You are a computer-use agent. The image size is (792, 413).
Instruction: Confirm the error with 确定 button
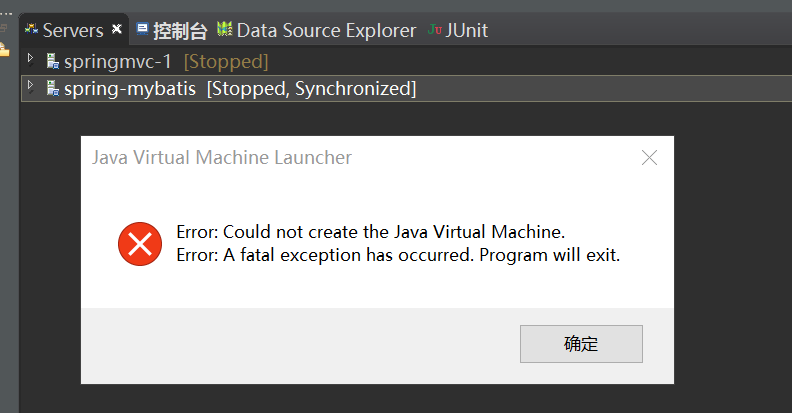click(581, 344)
